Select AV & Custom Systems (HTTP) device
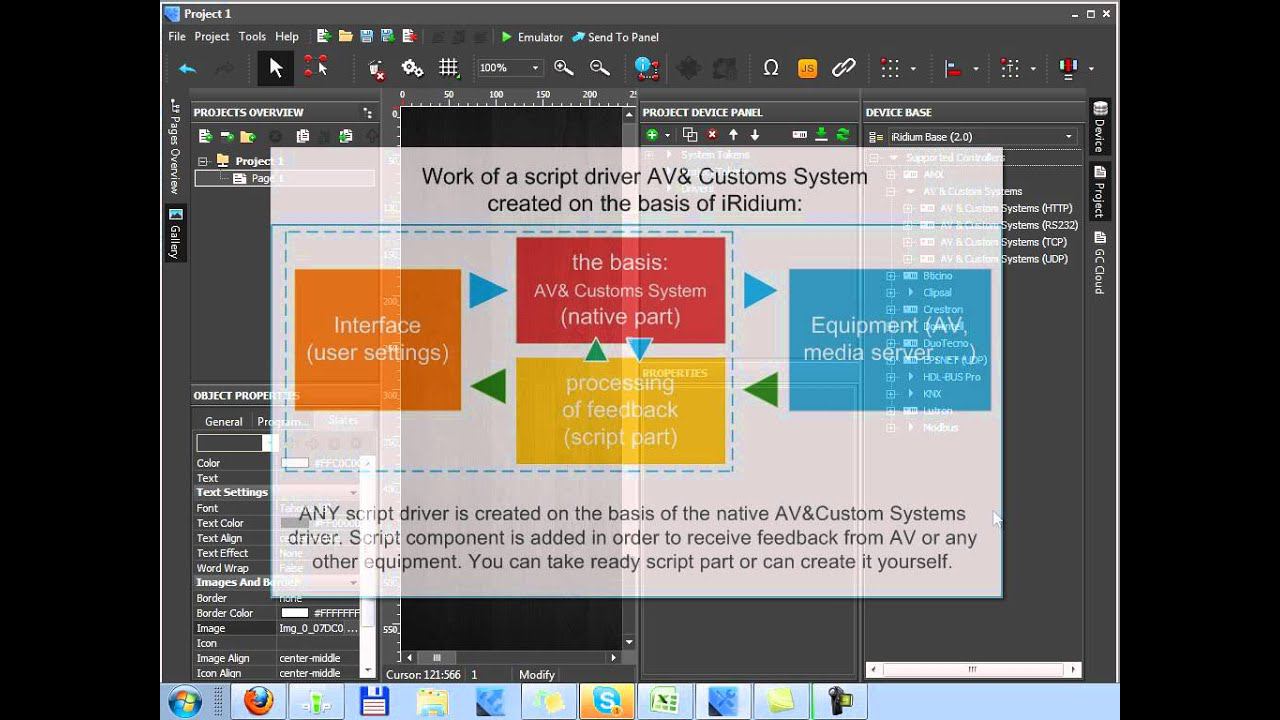This screenshot has width=1280, height=720. pos(1005,208)
